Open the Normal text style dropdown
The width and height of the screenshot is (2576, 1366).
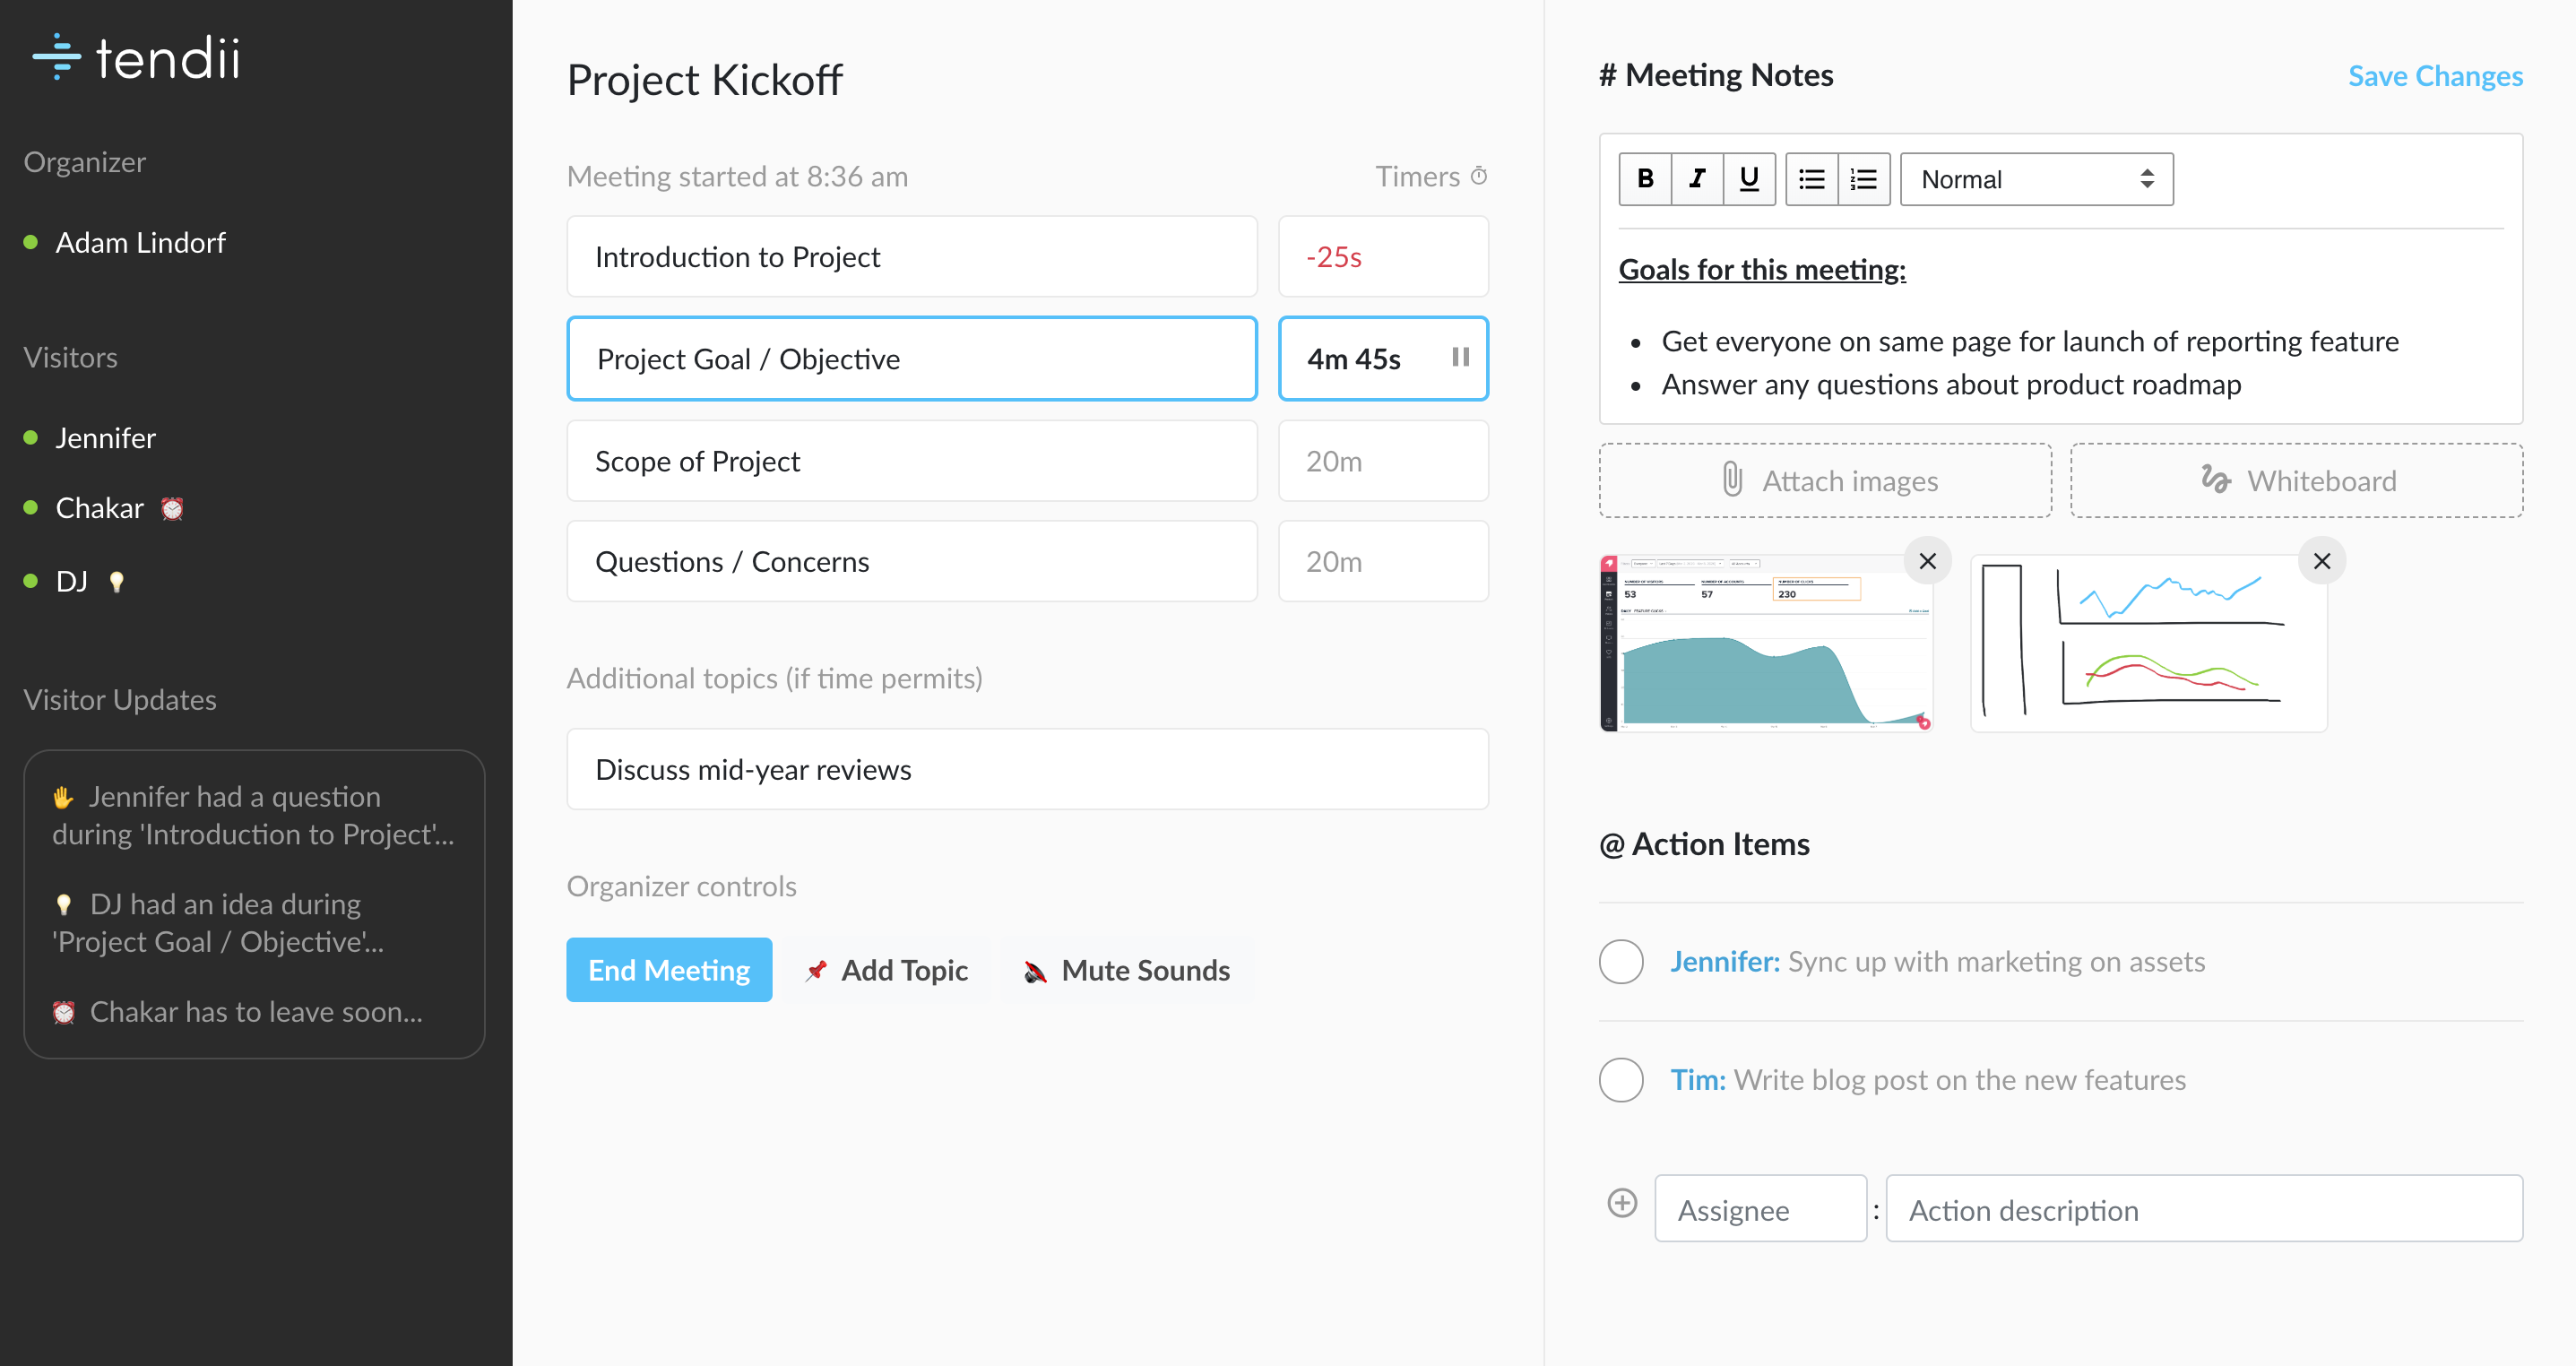pos(2036,179)
